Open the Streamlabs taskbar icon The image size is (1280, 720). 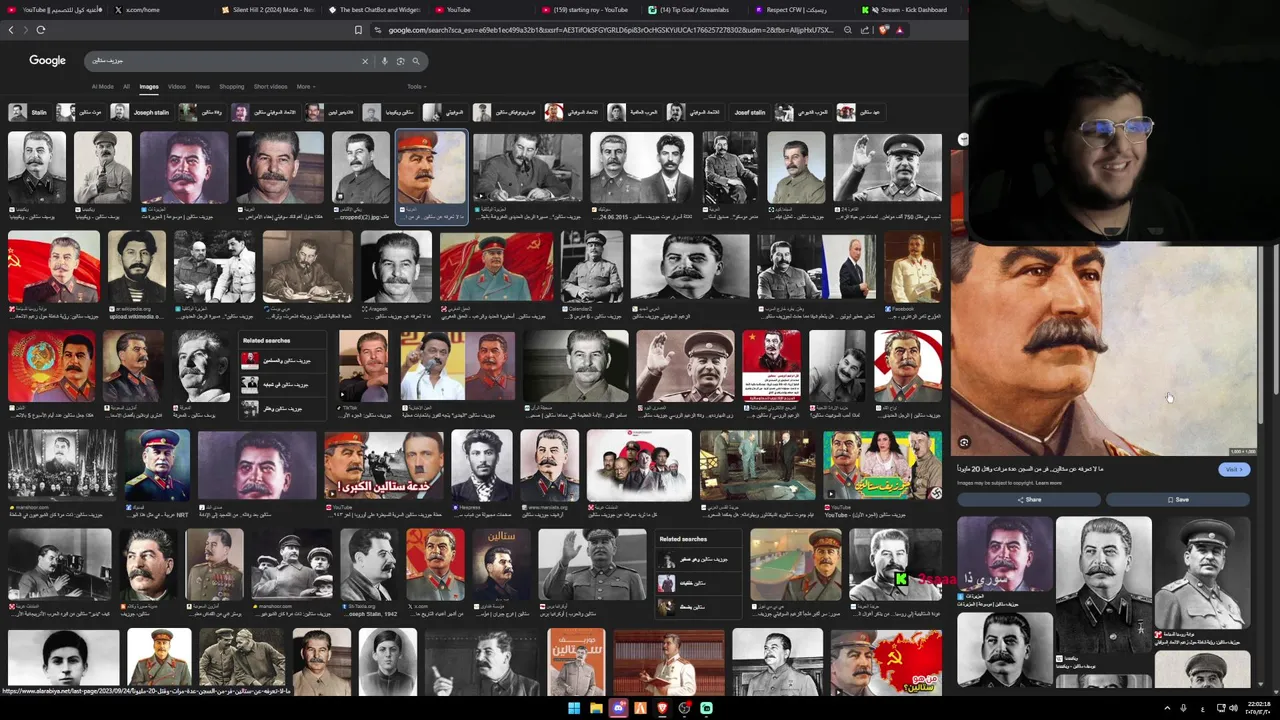click(706, 708)
